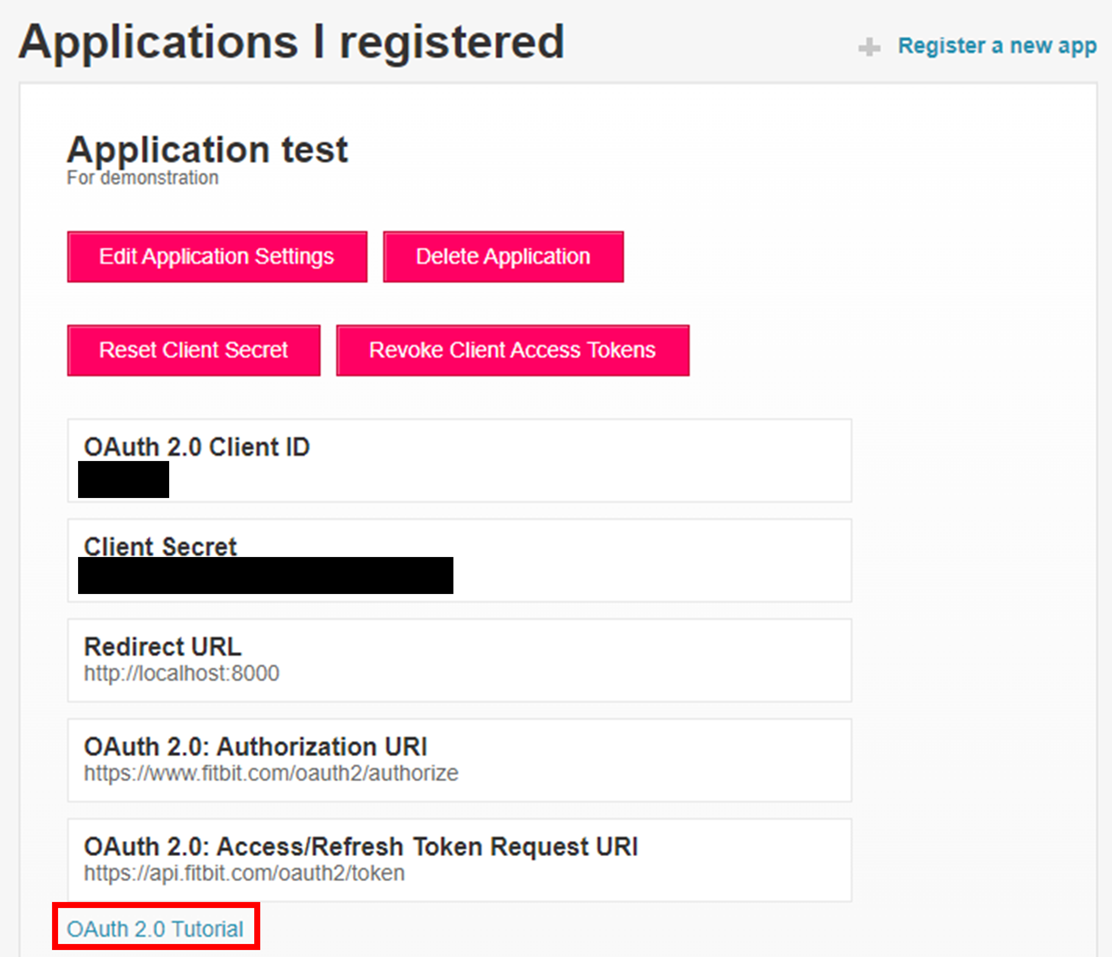This screenshot has width=1112, height=957.
Task: Select the http://localhost:8000 redirect address
Action: tap(180, 673)
